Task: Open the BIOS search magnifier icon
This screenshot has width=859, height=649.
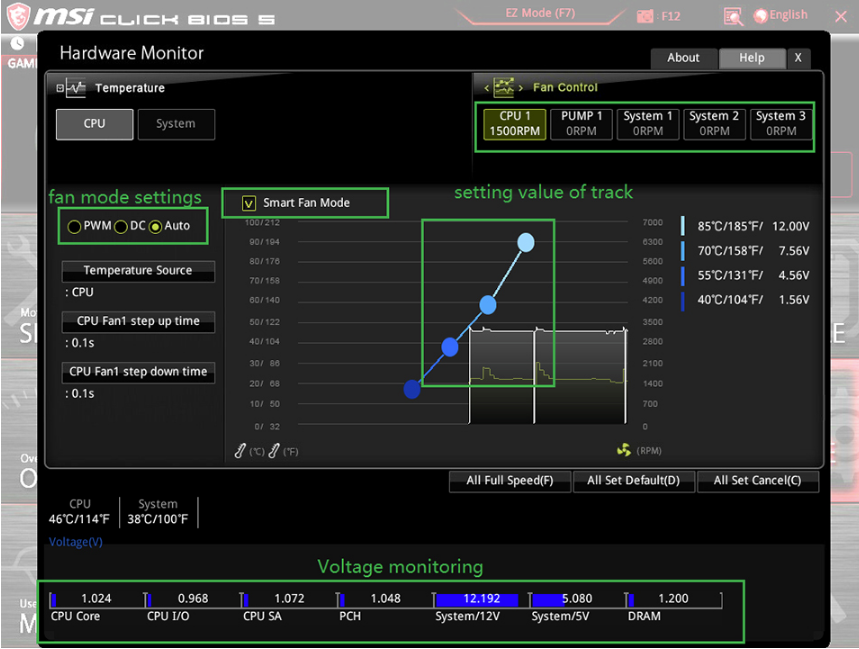Action: (733, 16)
